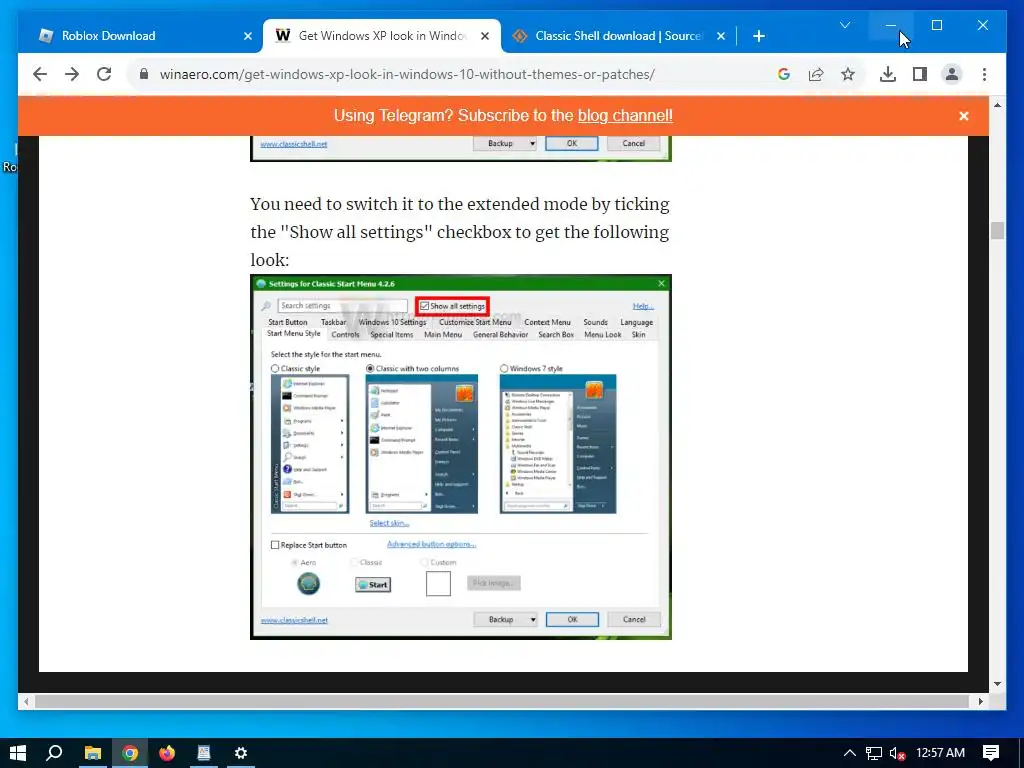The width and height of the screenshot is (1024, 768).
Task: Click the network icon in the system tray
Action: pos(873,753)
